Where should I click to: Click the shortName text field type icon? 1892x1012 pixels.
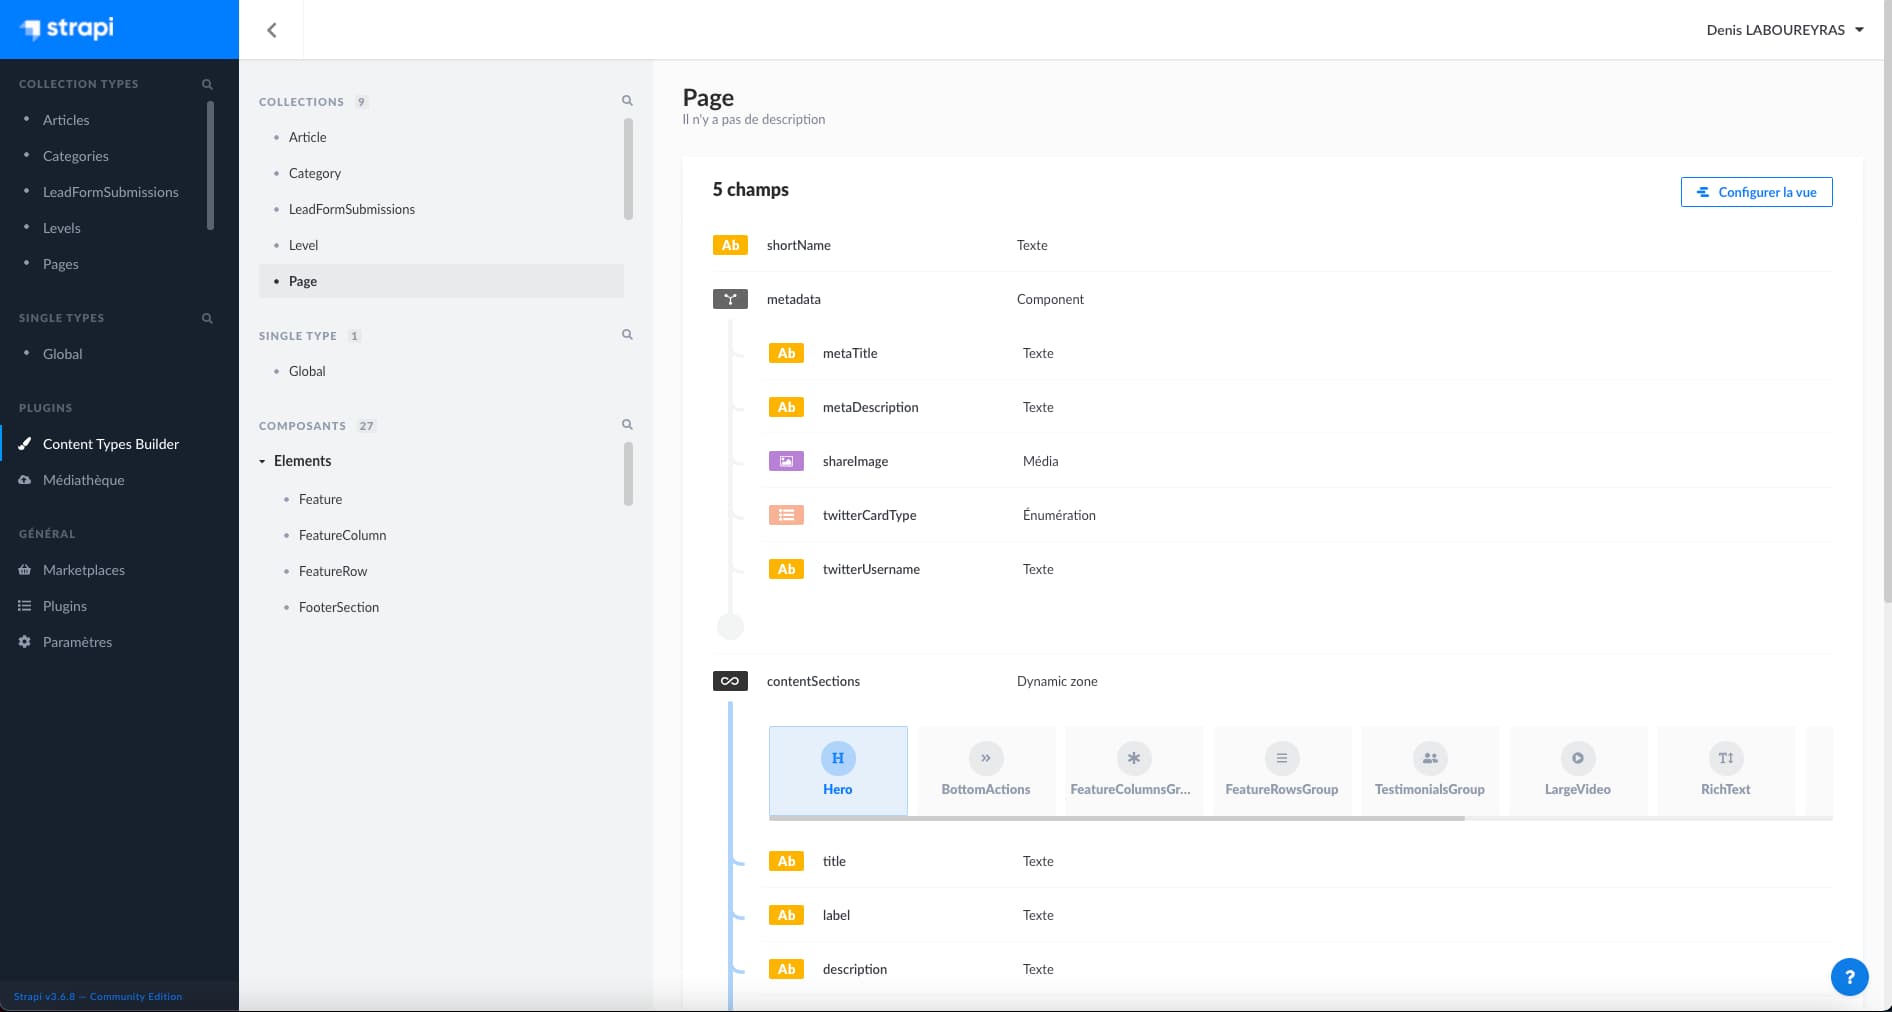730,245
